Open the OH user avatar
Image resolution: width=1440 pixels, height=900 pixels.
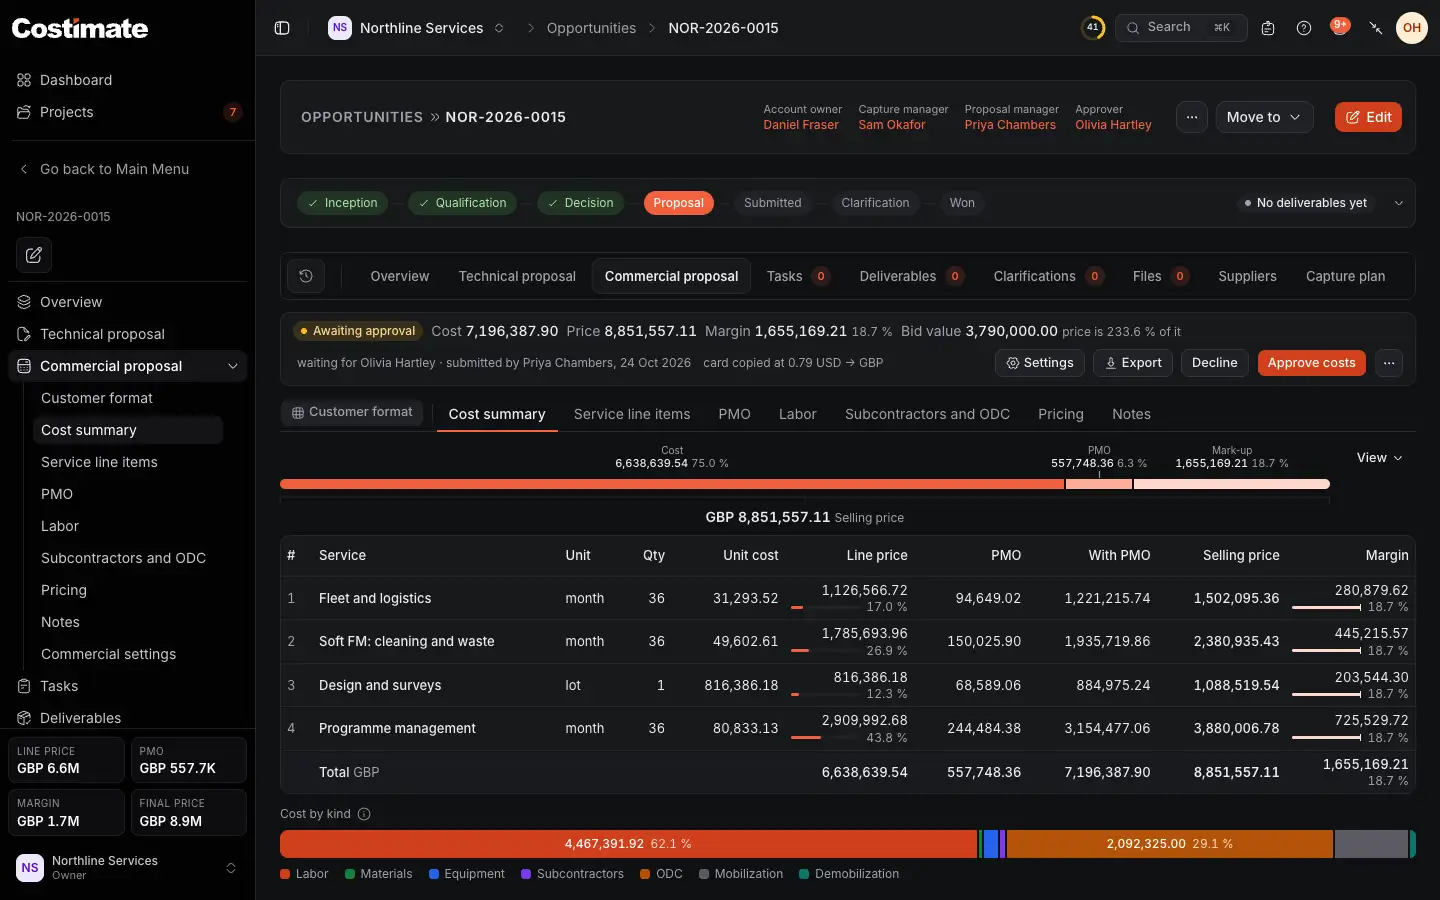[x=1412, y=28]
